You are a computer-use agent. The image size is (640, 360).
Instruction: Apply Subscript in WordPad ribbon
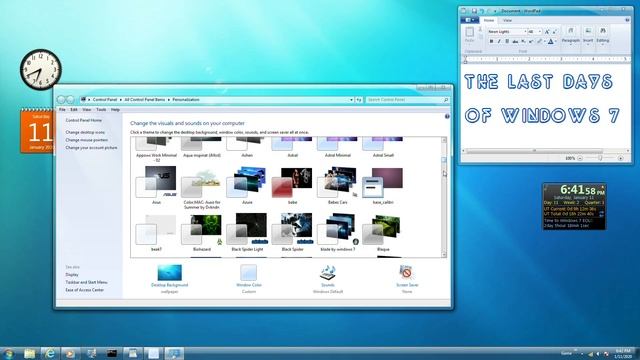[523, 41]
